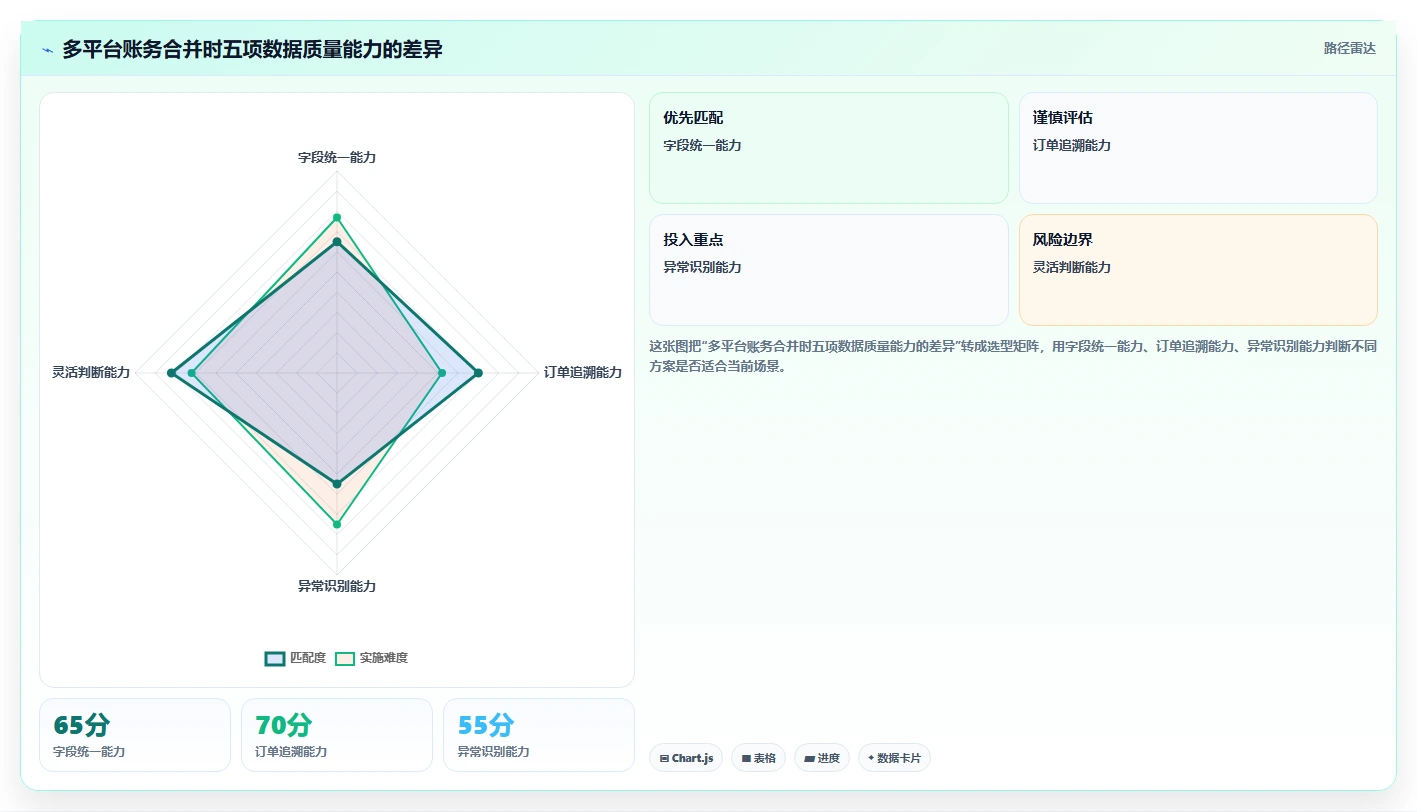
Task: Click 订单追溯能力 text inside 谨慎评估 card
Action: click(x=1072, y=145)
